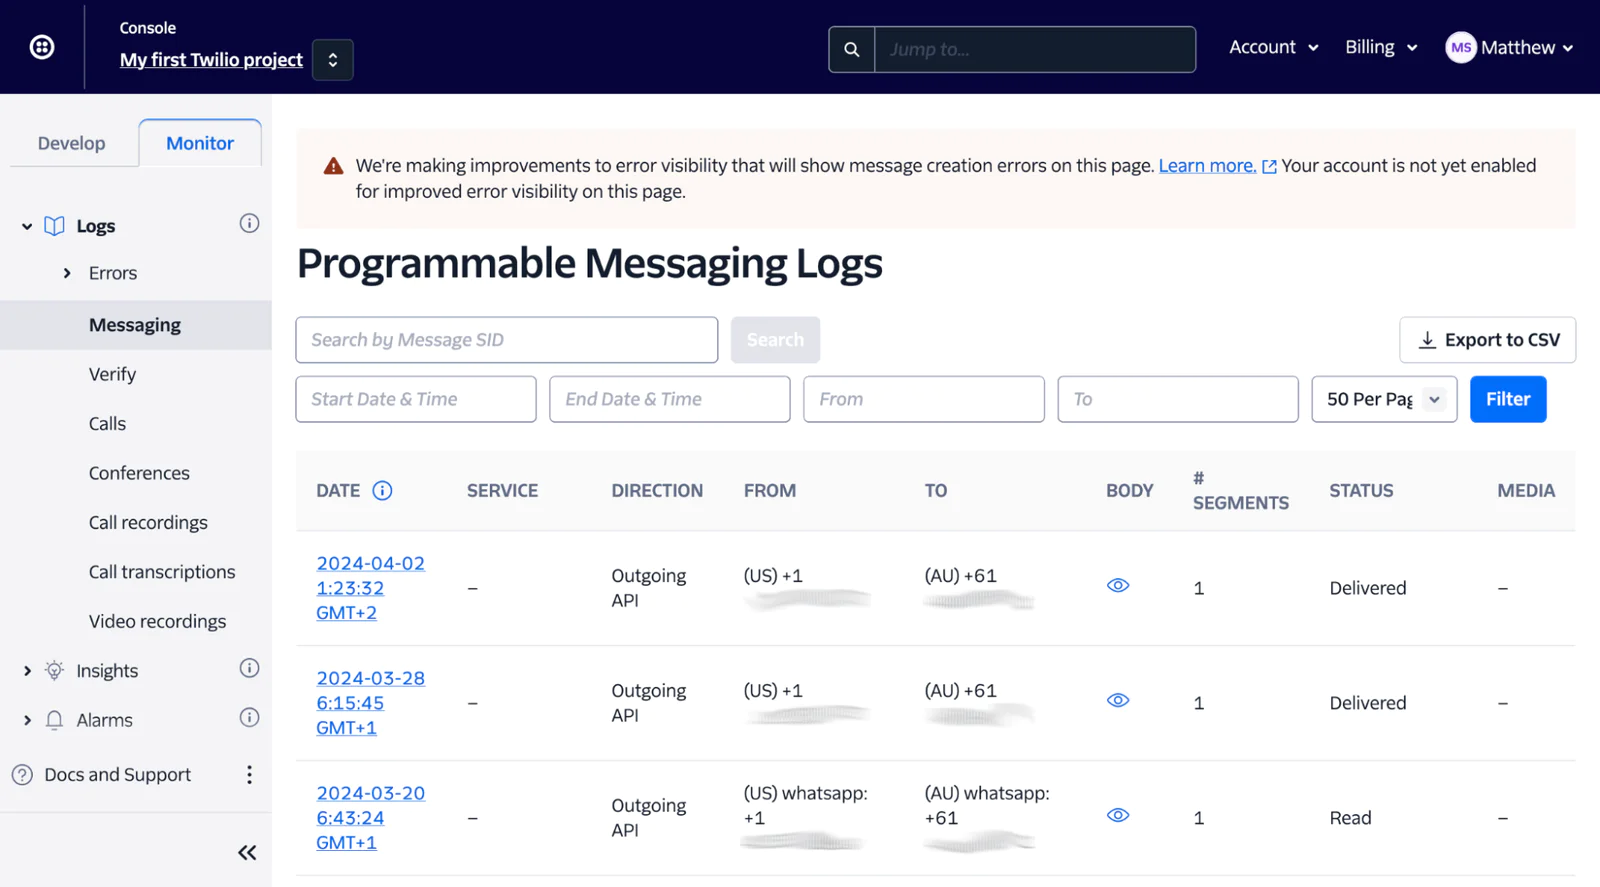Open the project switcher arrows button
This screenshot has width=1600, height=887.
pyautogui.click(x=333, y=60)
